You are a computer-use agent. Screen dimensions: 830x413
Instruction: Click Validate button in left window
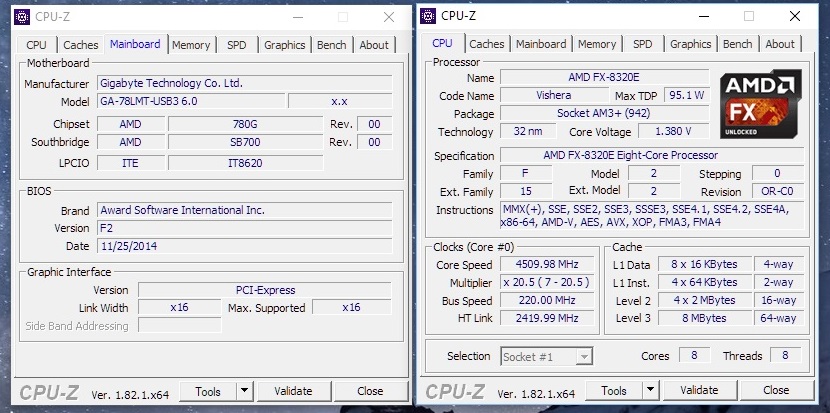pyautogui.click(x=293, y=391)
